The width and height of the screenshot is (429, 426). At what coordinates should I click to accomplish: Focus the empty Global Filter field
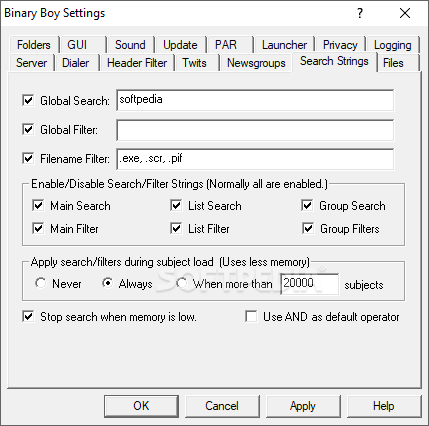[255, 130]
